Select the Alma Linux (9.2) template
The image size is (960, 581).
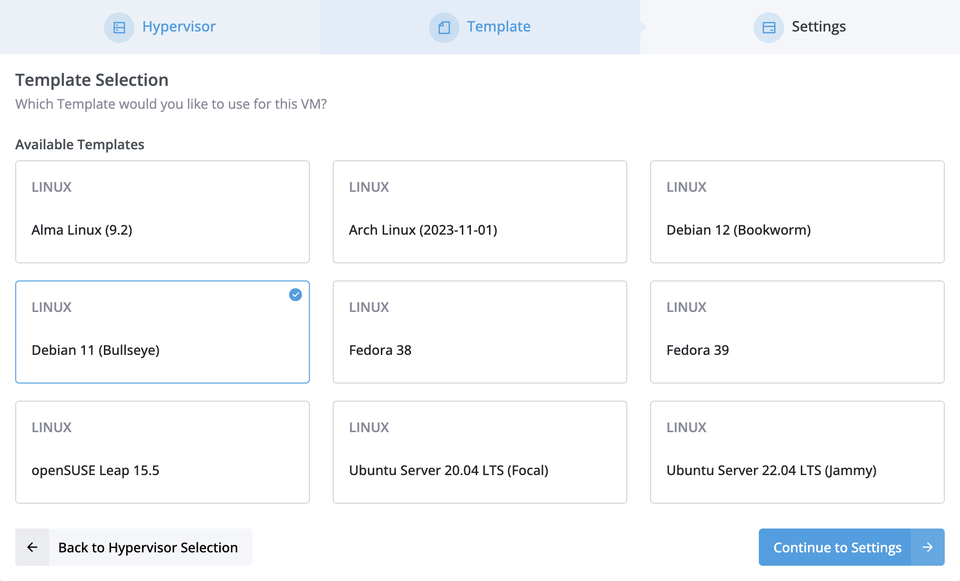(162, 212)
